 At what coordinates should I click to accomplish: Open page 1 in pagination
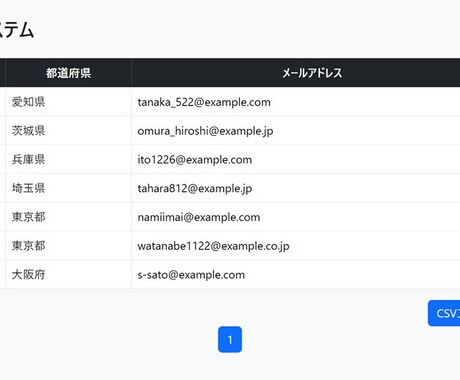coord(230,339)
